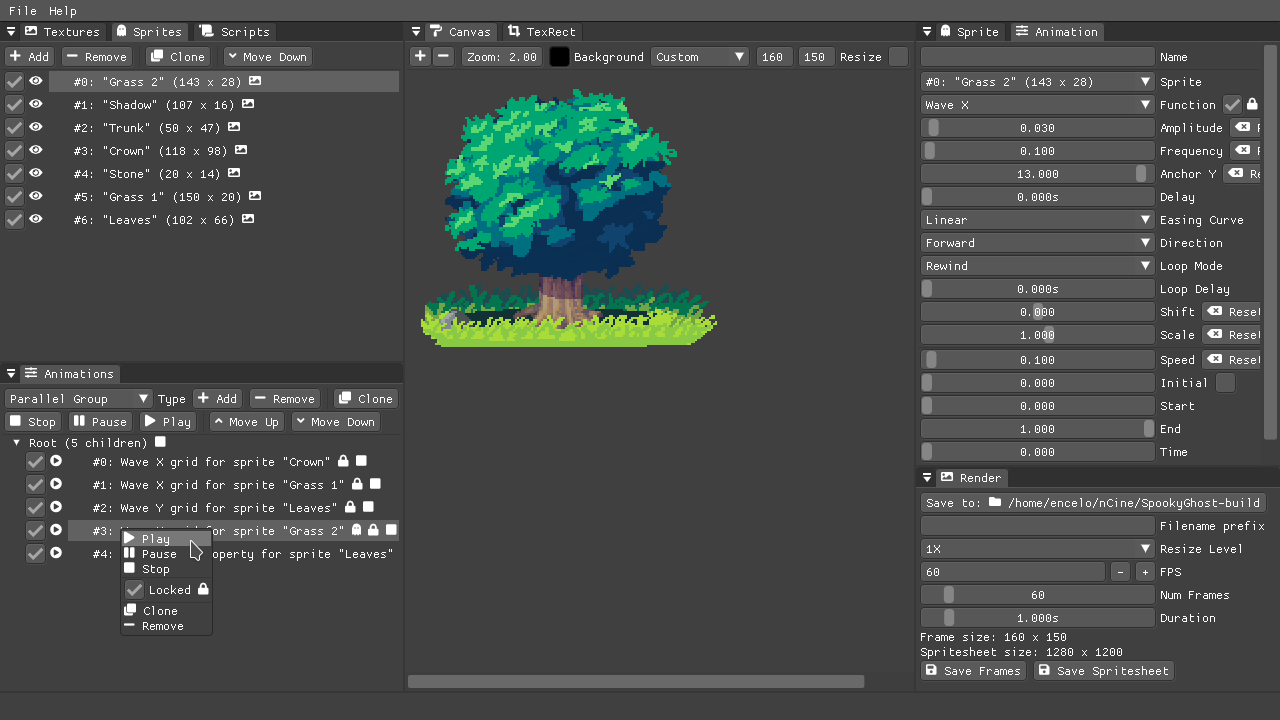This screenshot has width=1280, height=720.
Task: Hide the "Shadow" sprite with its eye toggle
Action: pyautogui.click(x=36, y=104)
